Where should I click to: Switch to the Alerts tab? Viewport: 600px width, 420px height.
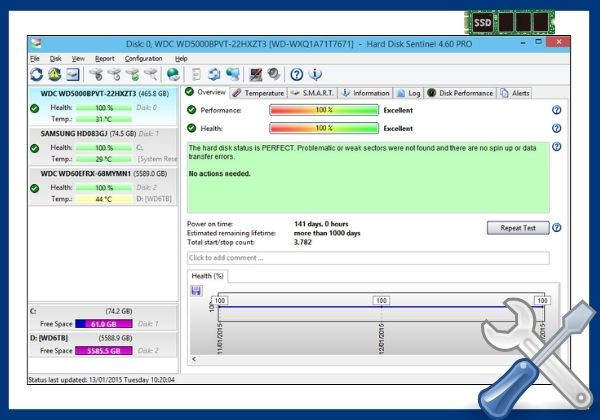515,93
